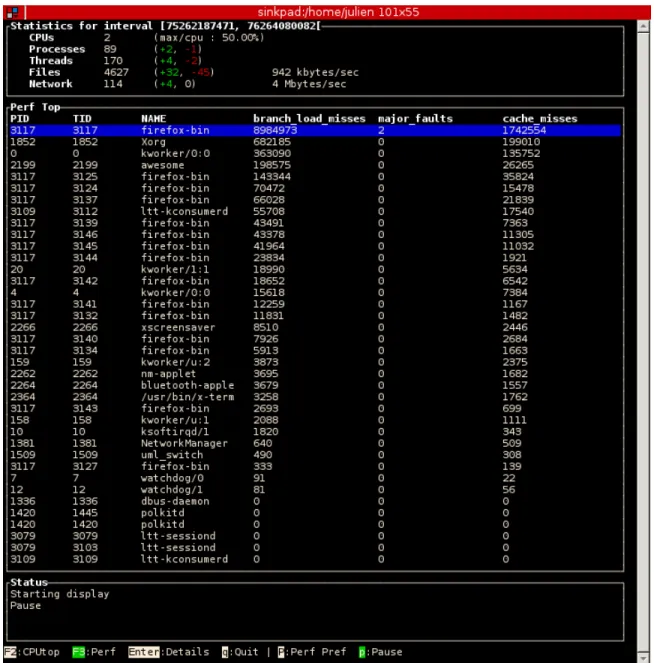The width and height of the screenshot is (654, 663).
Task: Click the 4 Mbytes/sec network rate
Action: point(309,84)
